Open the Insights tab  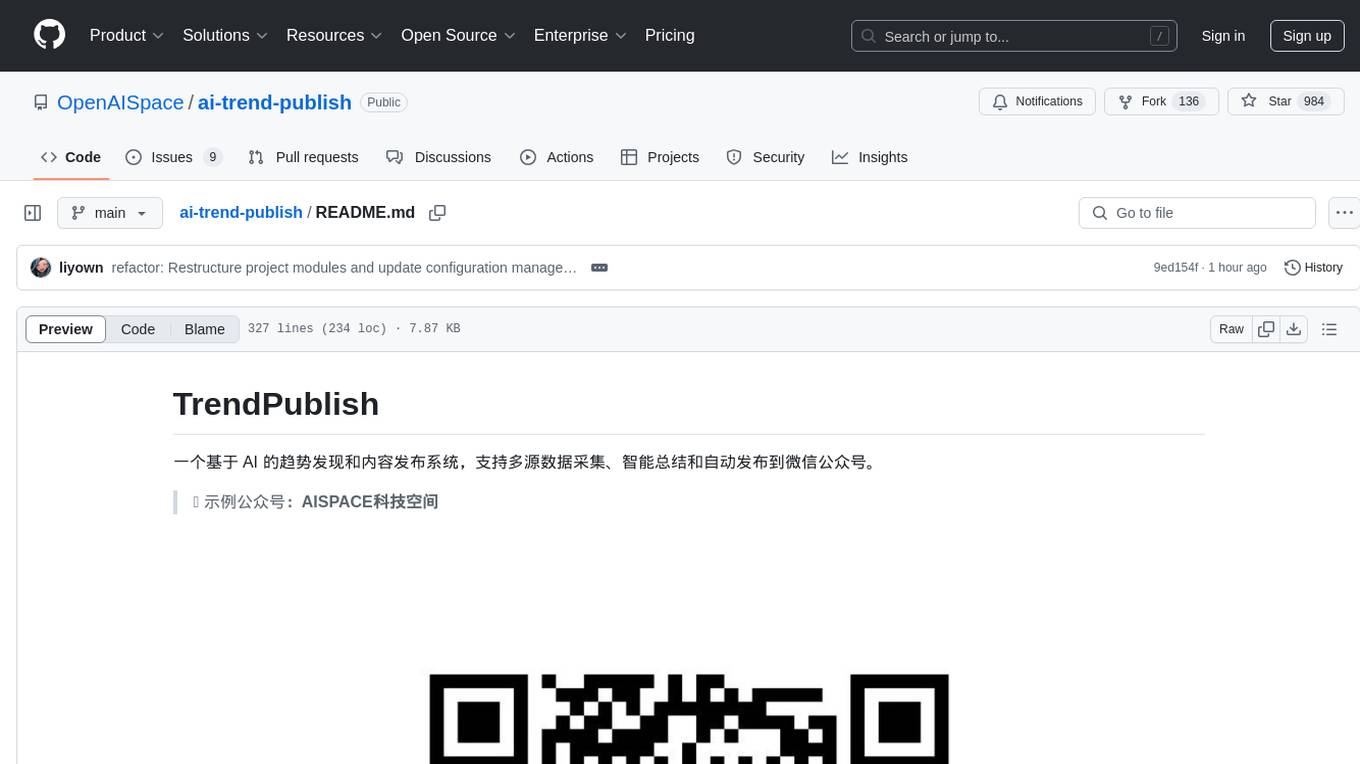click(x=870, y=157)
